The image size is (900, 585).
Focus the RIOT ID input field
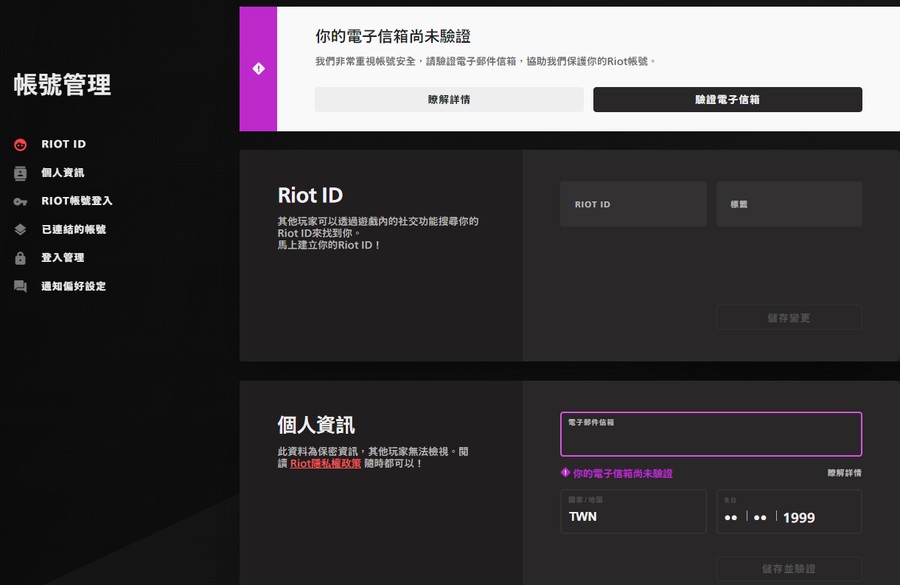pyautogui.click(x=633, y=204)
